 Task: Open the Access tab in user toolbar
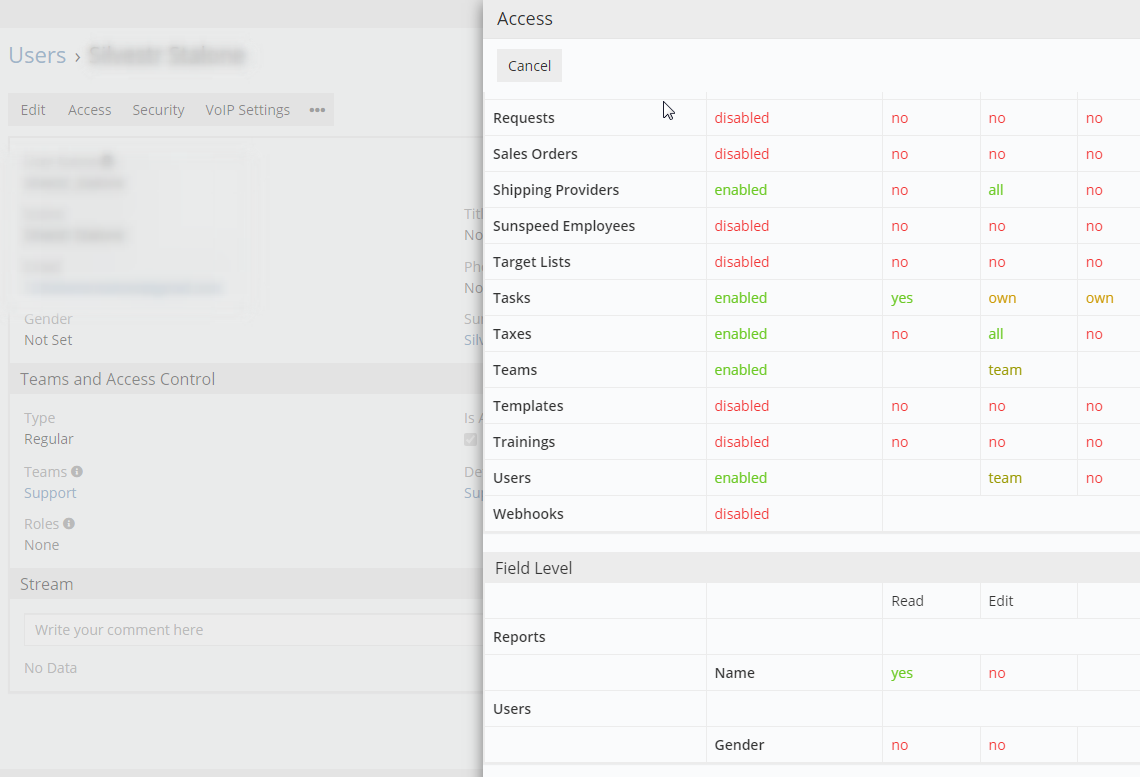click(x=89, y=110)
